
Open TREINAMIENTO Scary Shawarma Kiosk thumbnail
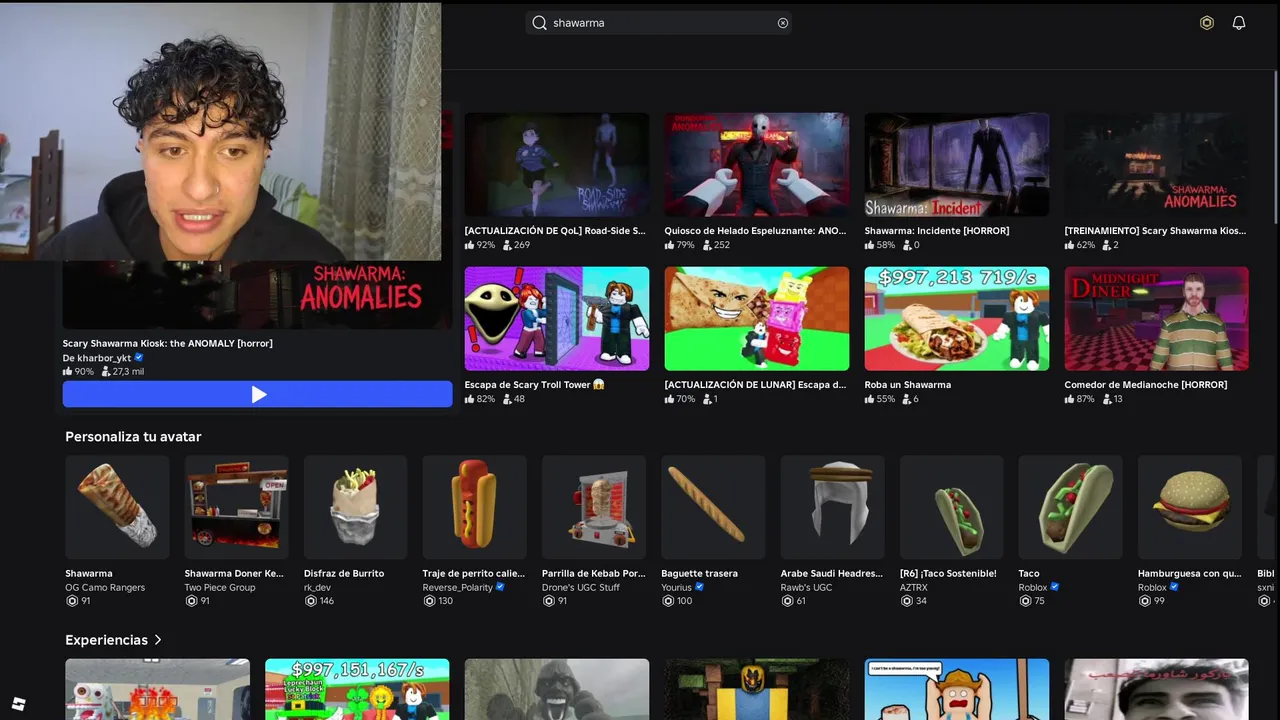tap(1157, 164)
